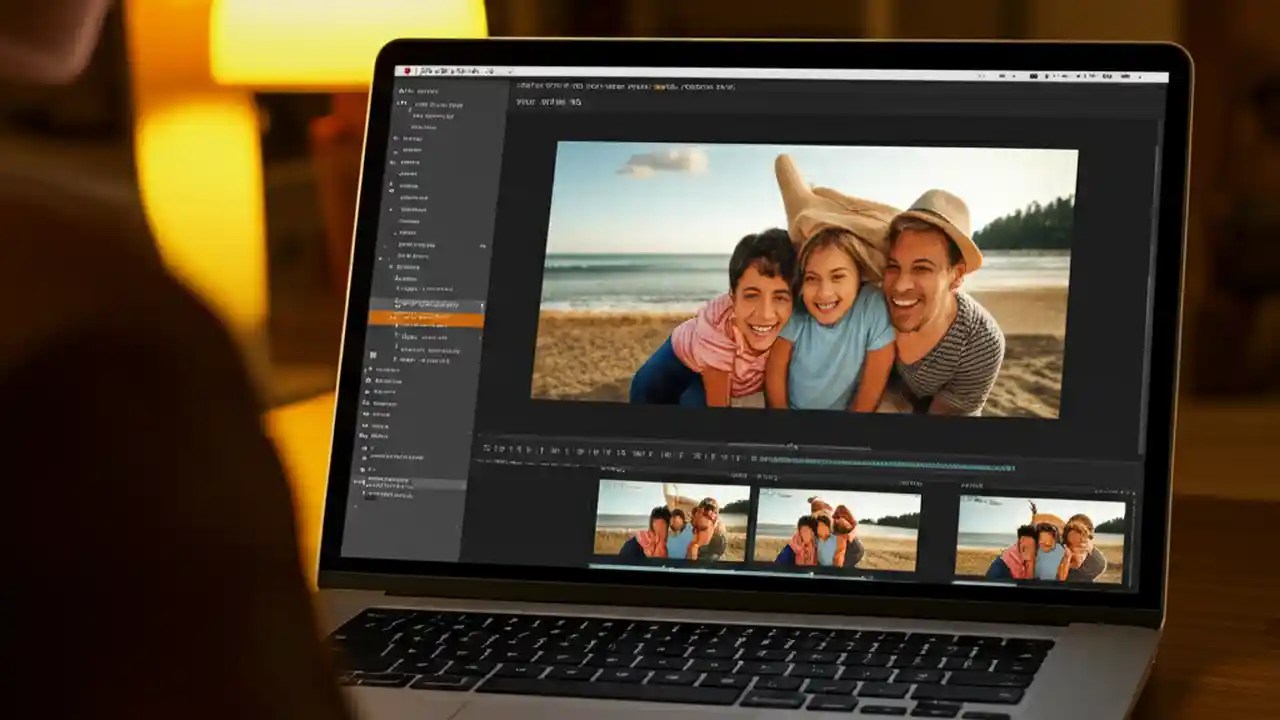Switch to the tab above the image preview
The width and height of the screenshot is (1280, 720).
540,101
